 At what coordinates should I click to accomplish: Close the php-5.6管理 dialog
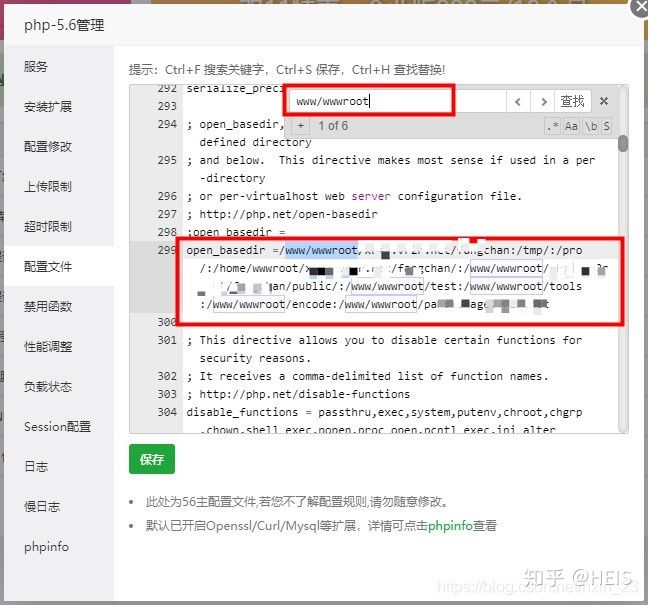640,7
